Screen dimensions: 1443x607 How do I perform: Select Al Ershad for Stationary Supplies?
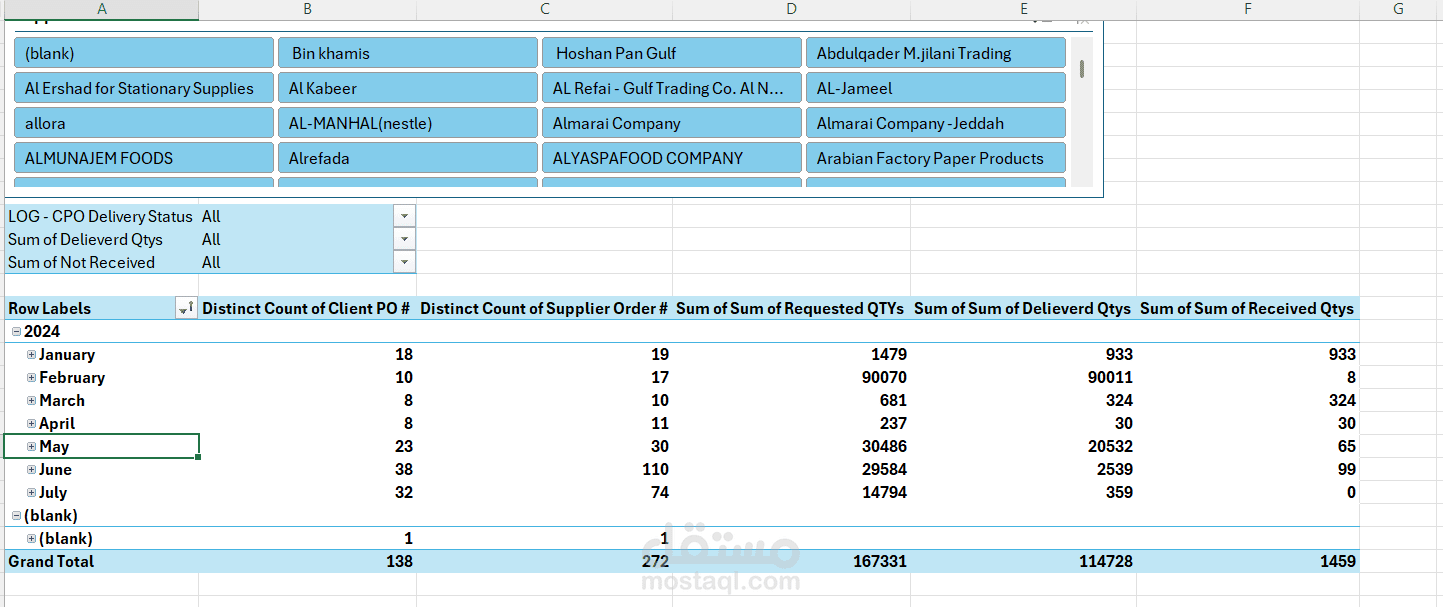144,88
